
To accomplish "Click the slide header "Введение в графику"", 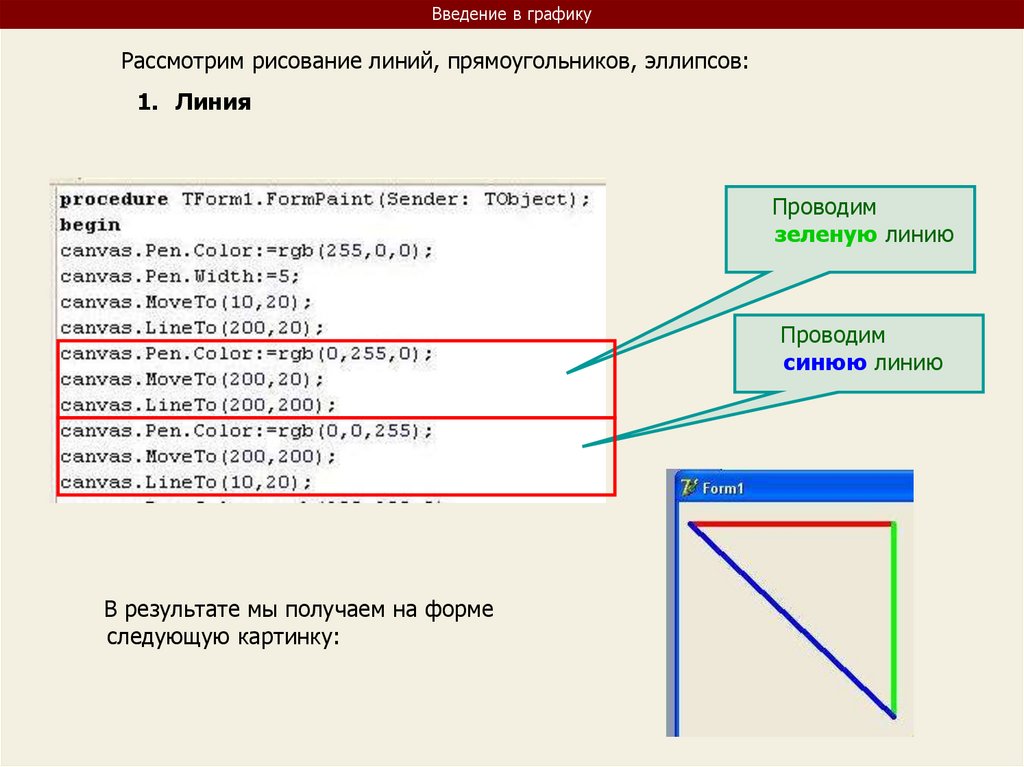I will click(511, 14).
